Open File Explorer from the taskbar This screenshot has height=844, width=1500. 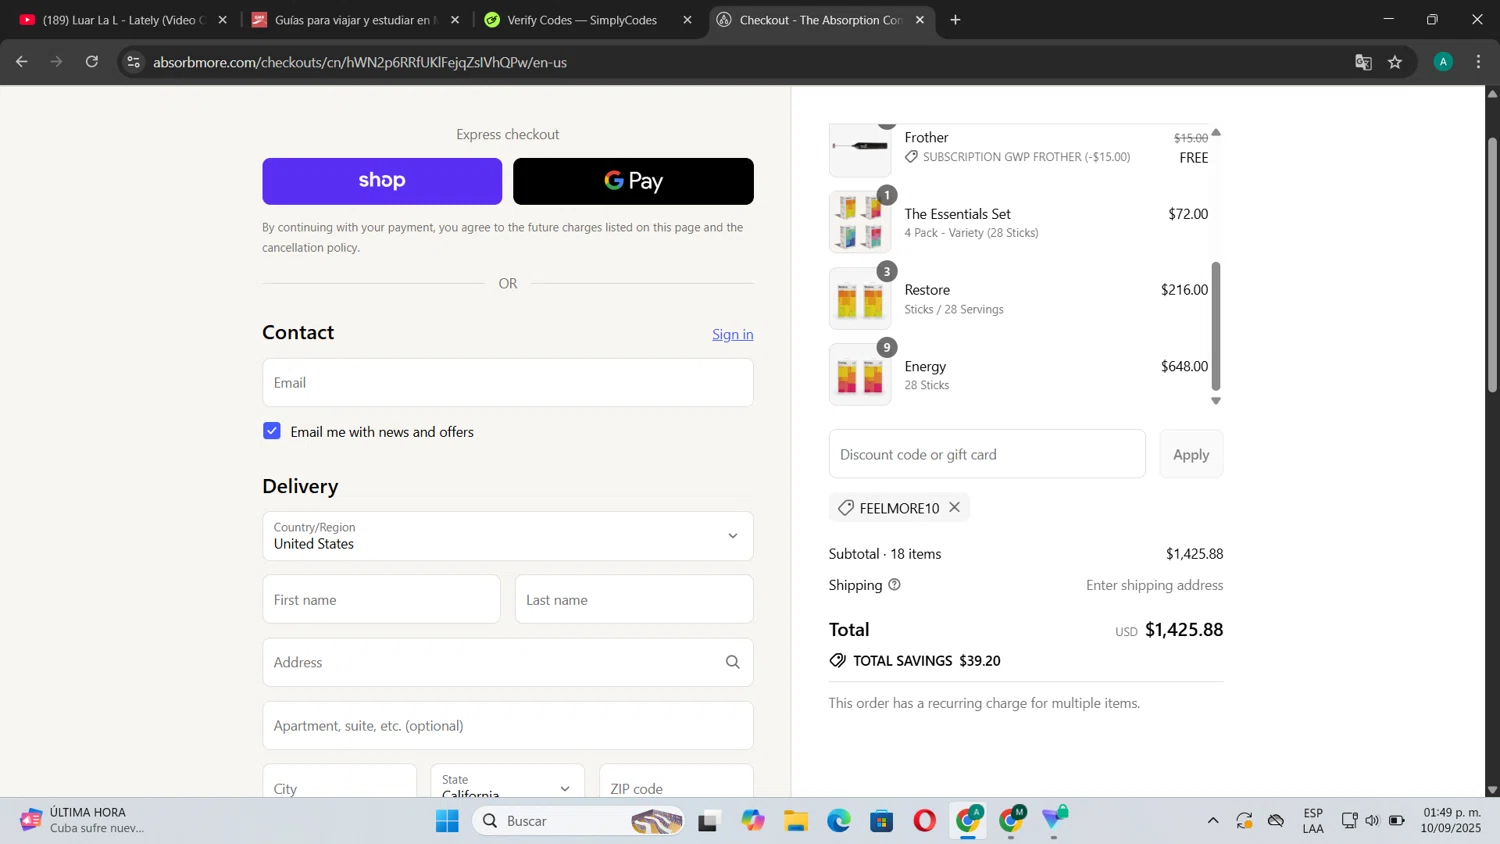pos(796,821)
